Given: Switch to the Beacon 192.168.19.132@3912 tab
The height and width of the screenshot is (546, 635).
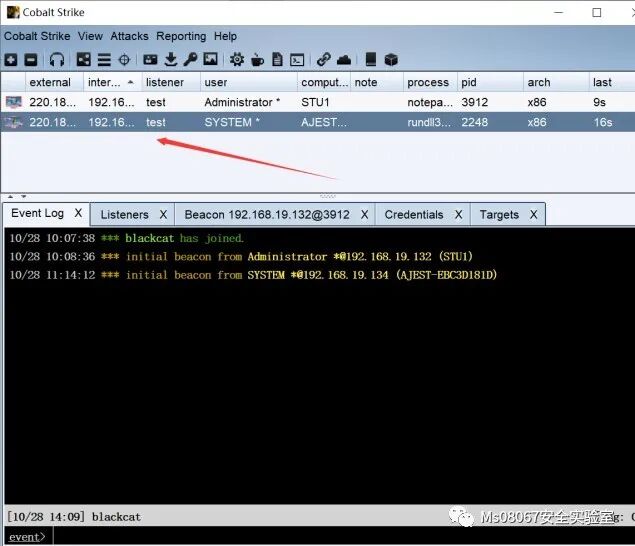Looking at the screenshot, I should click(x=267, y=215).
